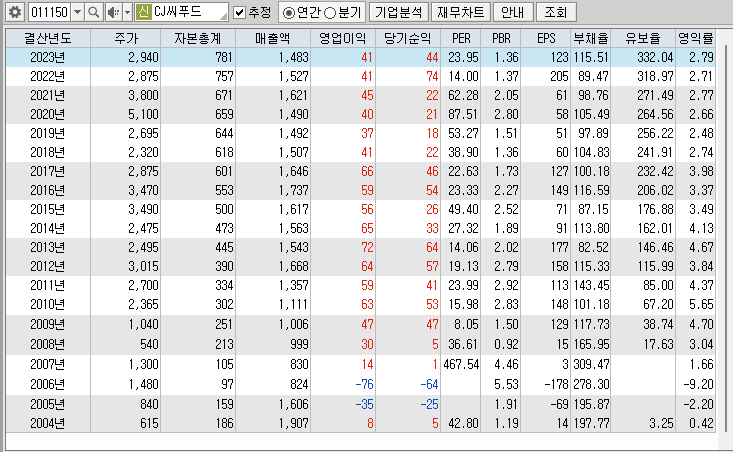This screenshot has width=733, height=452.
Task: Open the settings gear icon
Action: pos(15,12)
